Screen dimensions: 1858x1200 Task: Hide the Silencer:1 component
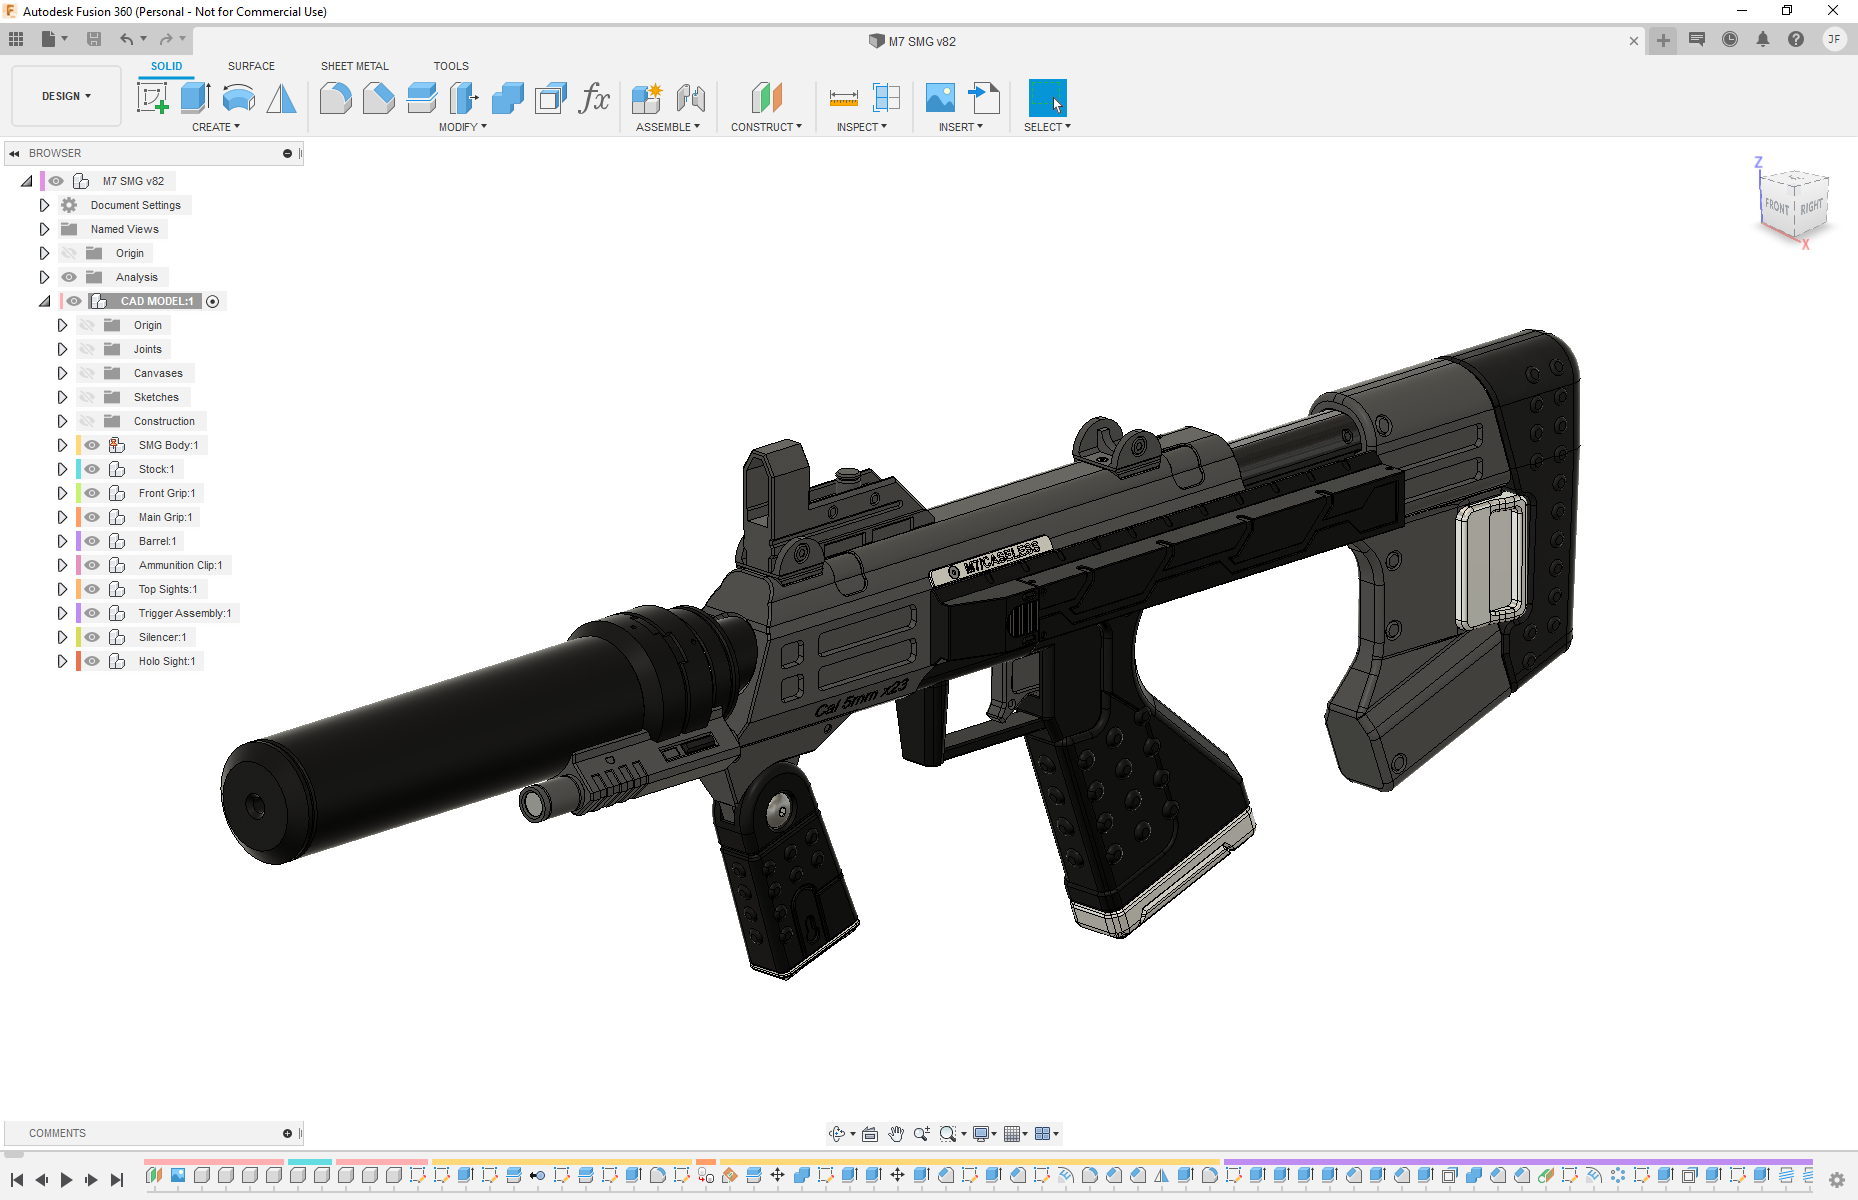(92, 637)
